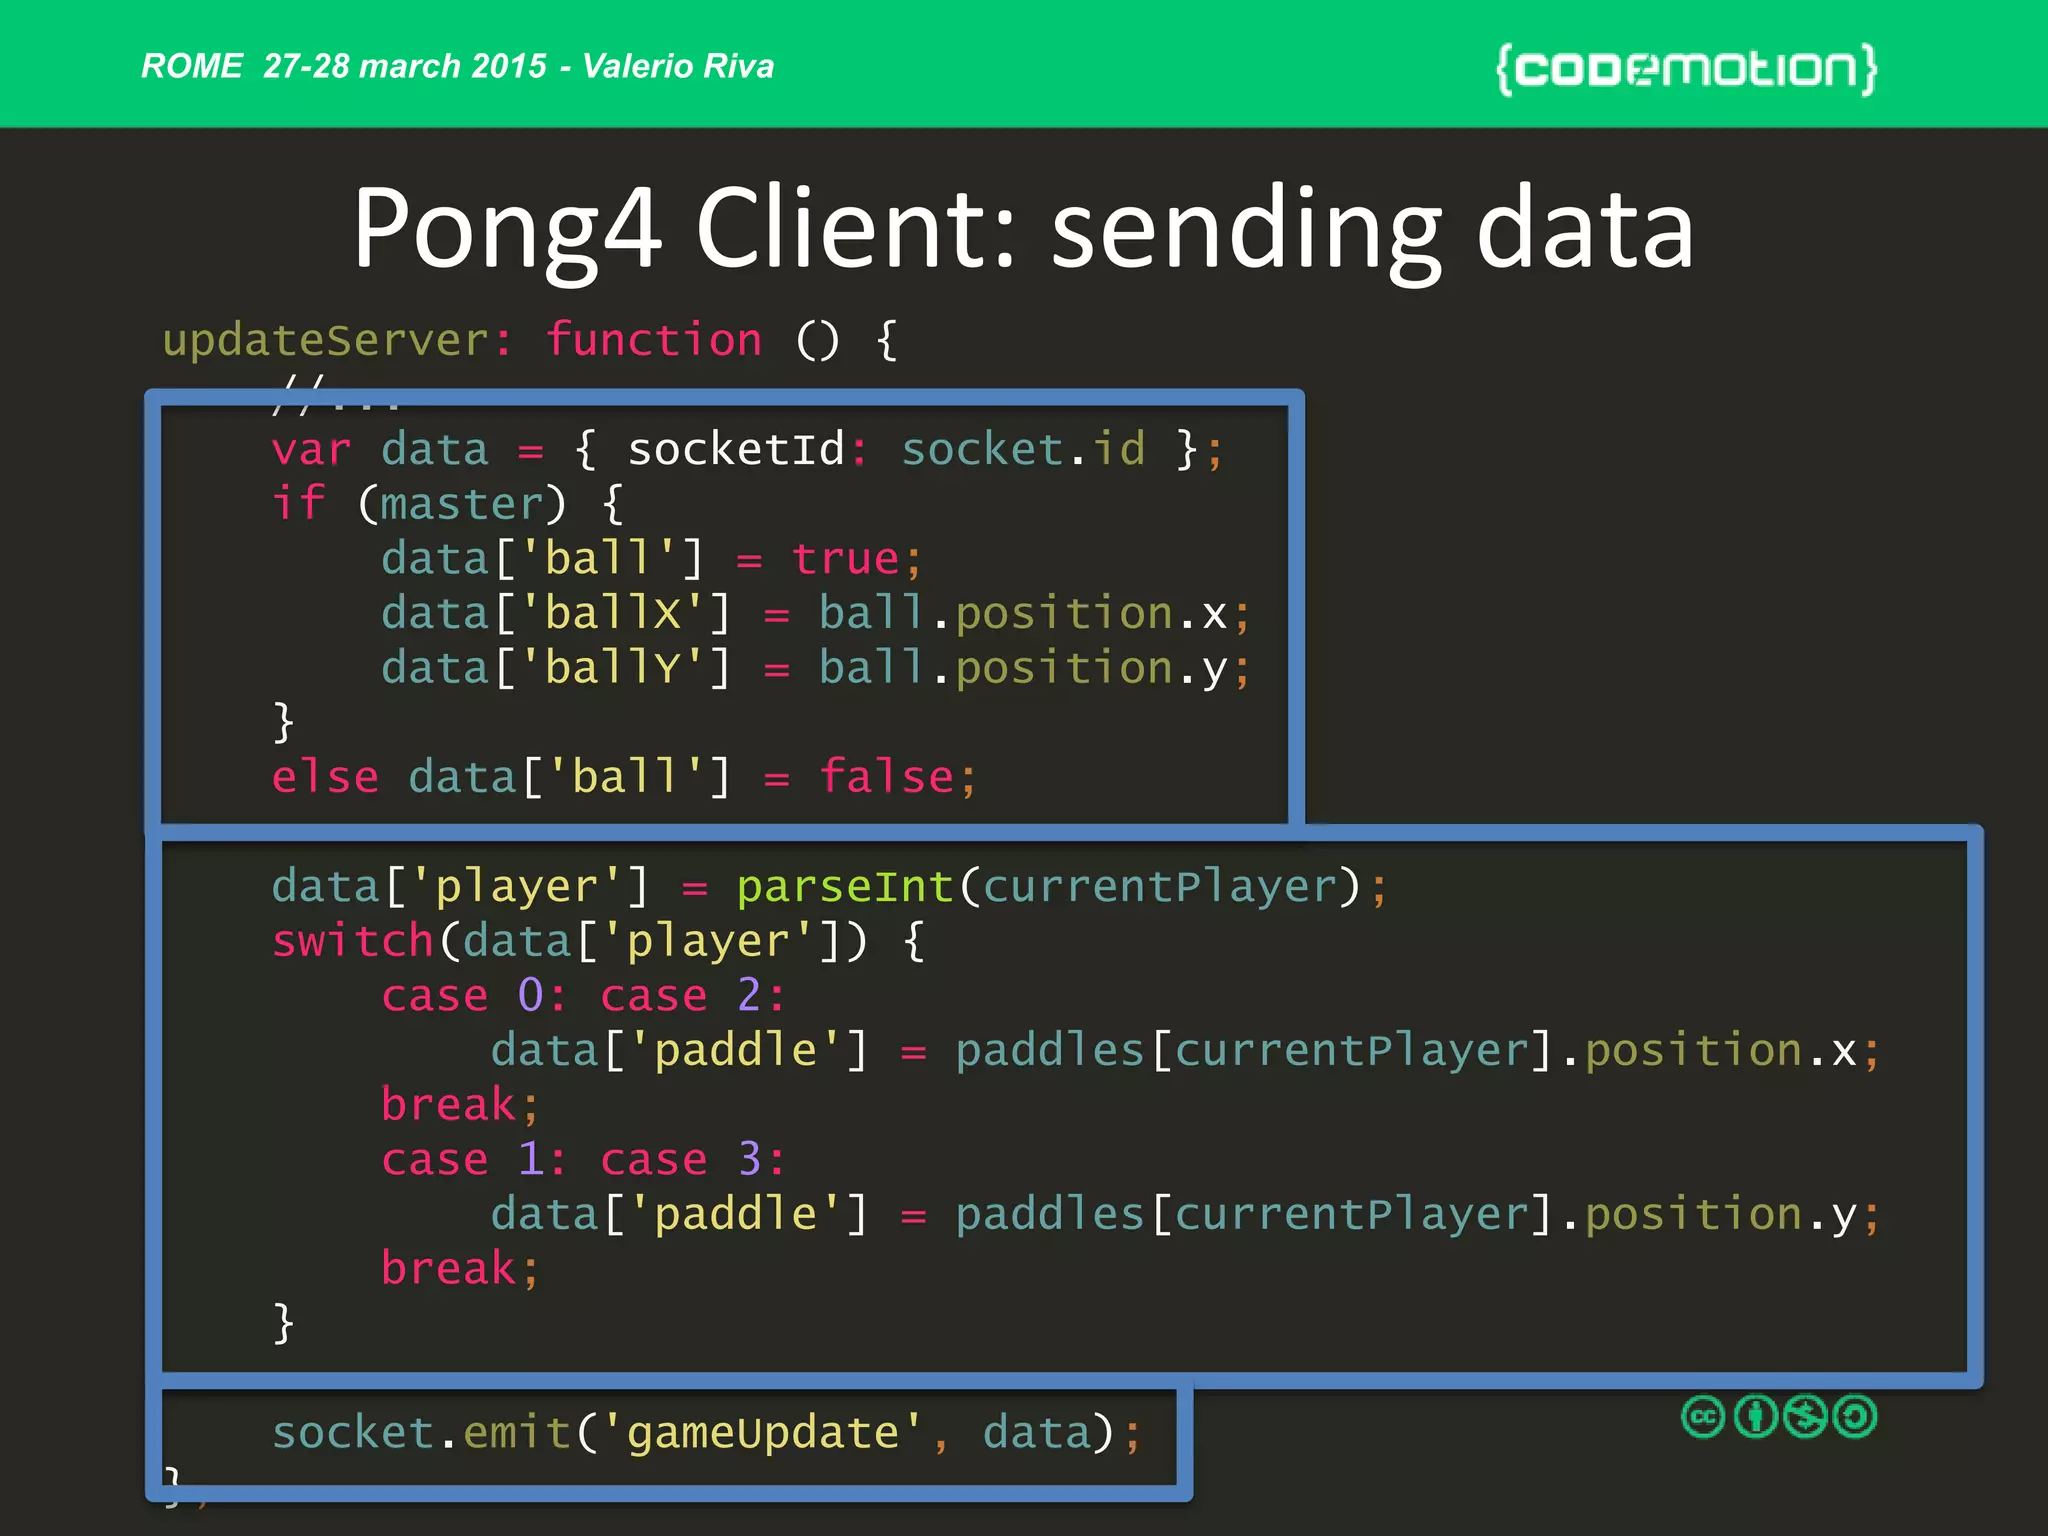This screenshot has width=2048, height=1536.
Task: Click the line "data['ball'] = true;"
Action: (651, 558)
